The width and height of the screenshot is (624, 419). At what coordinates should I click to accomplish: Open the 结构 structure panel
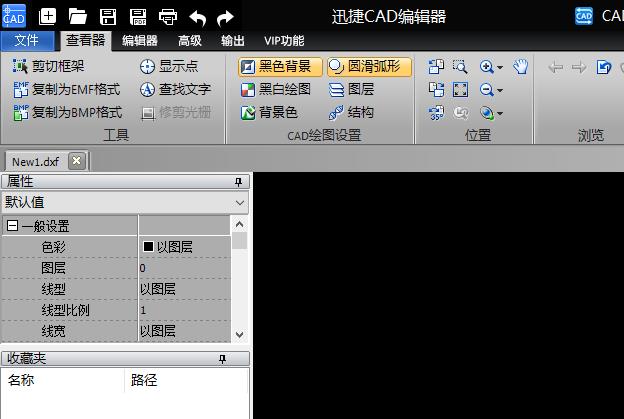(351, 113)
